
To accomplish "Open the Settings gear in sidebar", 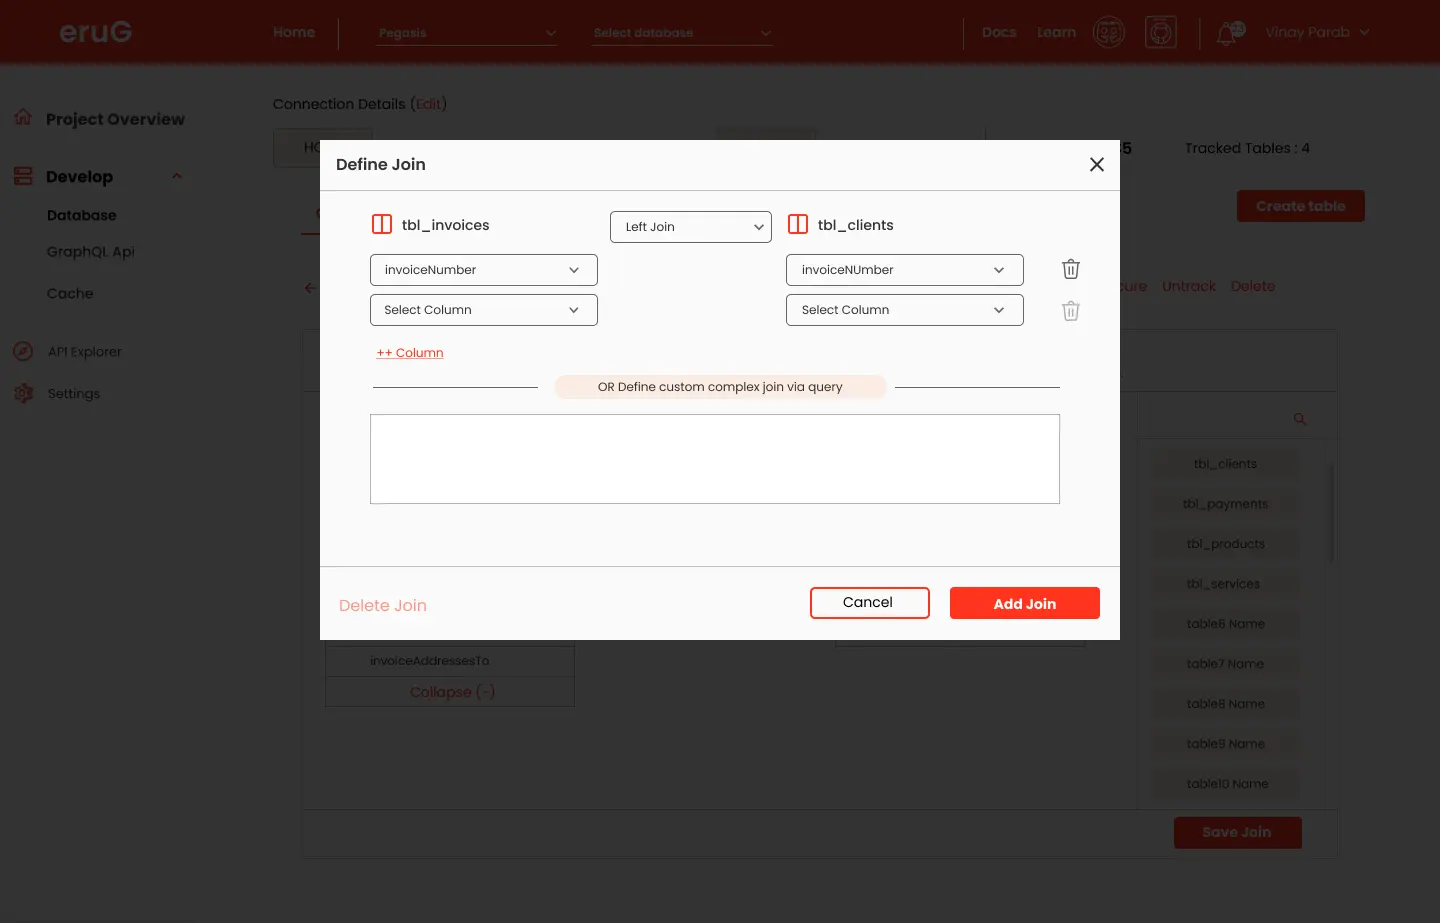I will pyautogui.click(x=23, y=394).
